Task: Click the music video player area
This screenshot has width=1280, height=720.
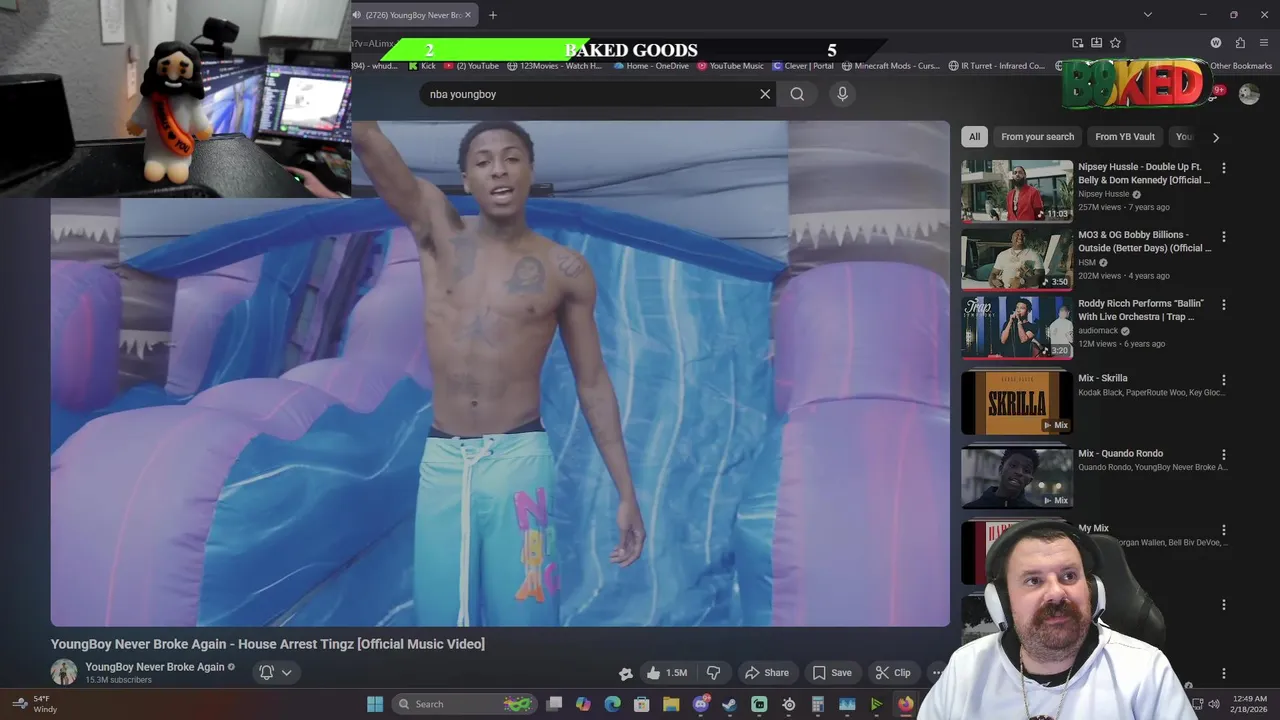Action: pyautogui.click(x=500, y=374)
